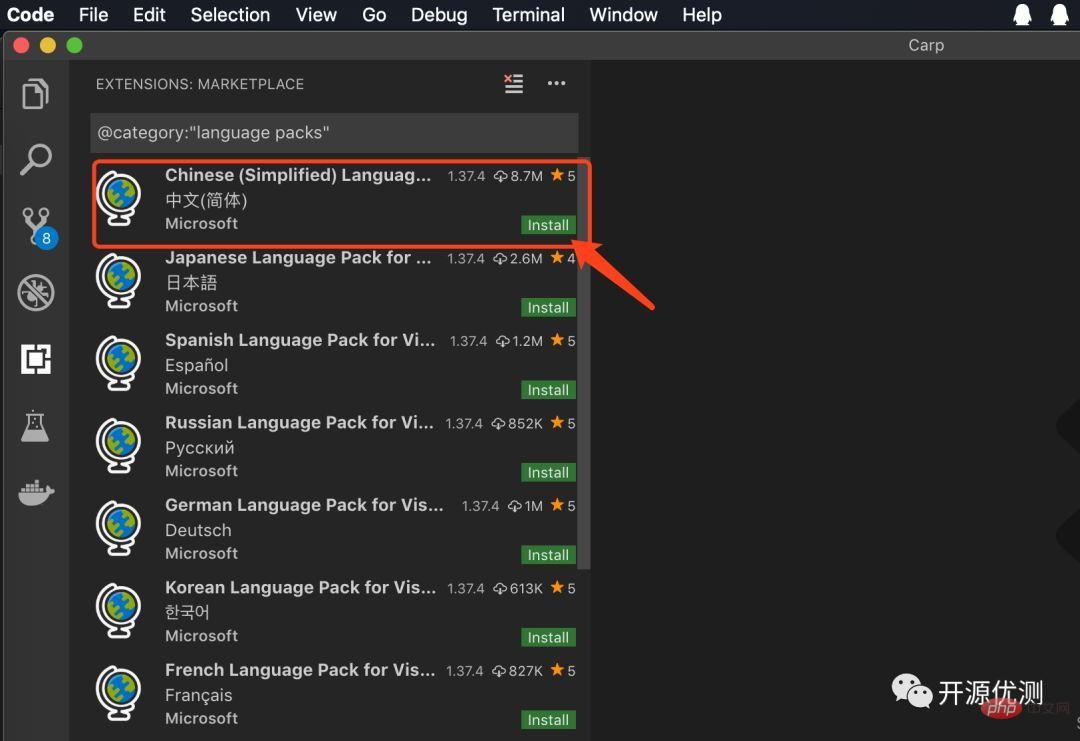Open the Go menu
Image resolution: width=1080 pixels, height=741 pixels.
click(374, 14)
